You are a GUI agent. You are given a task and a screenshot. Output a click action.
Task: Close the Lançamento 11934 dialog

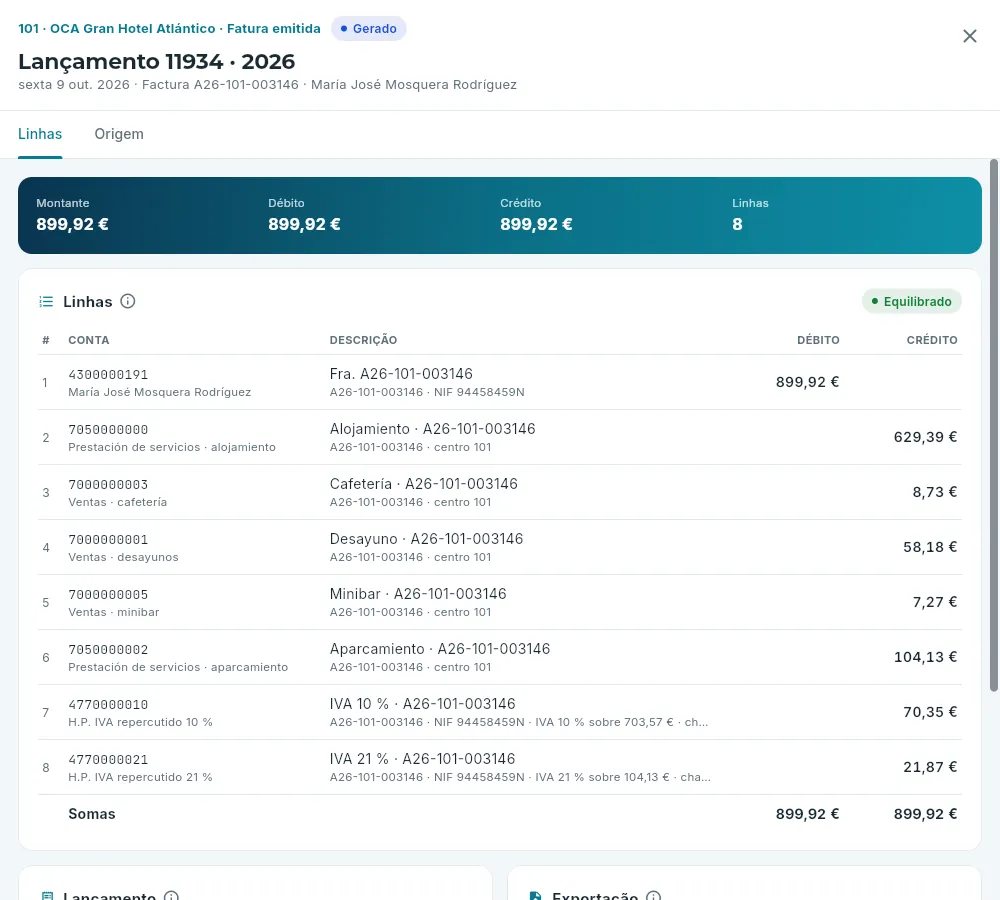(x=969, y=36)
